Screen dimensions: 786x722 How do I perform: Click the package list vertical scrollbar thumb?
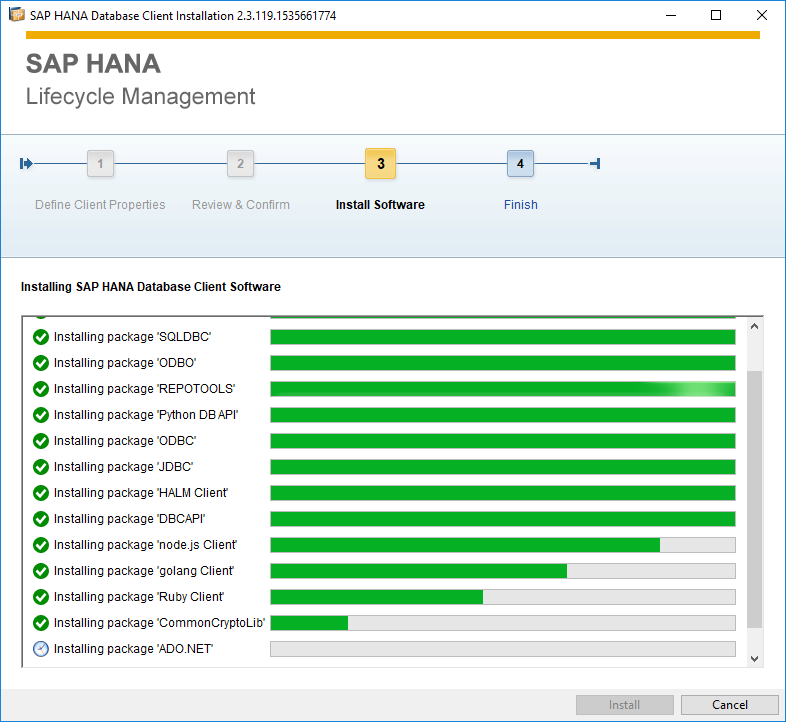coord(754,499)
